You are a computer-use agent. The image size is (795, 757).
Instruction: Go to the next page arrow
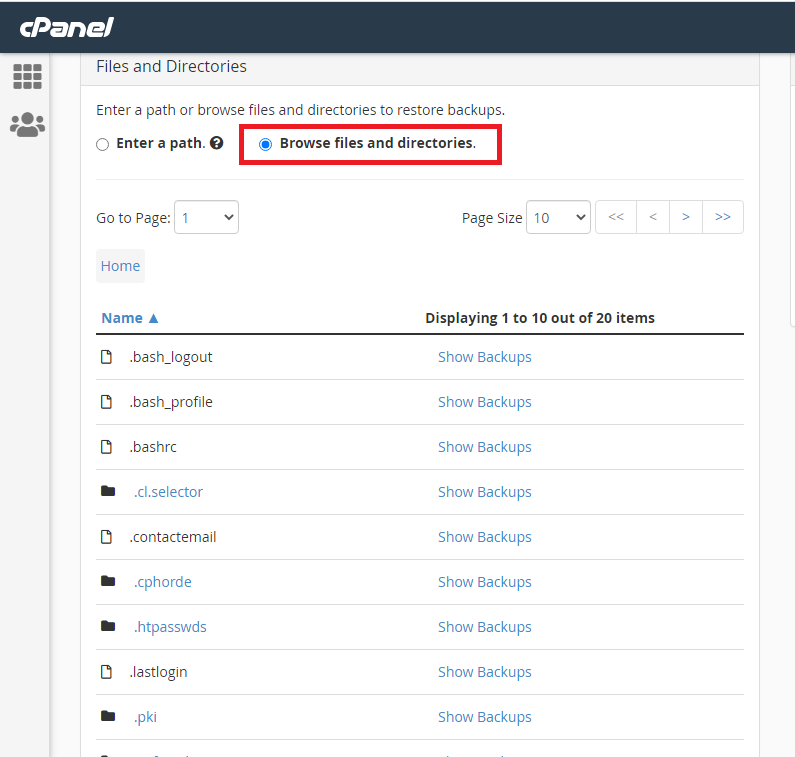click(x=686, y=217)
